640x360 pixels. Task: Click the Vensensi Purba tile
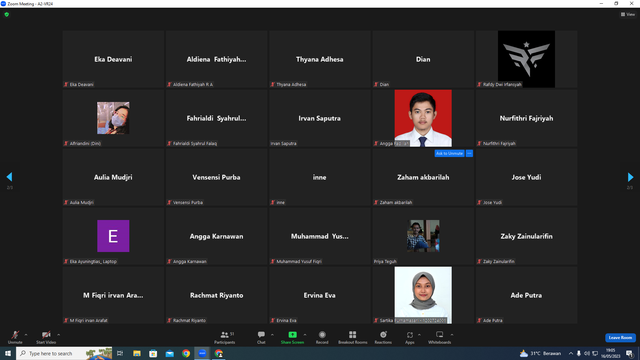coord(216,177)
